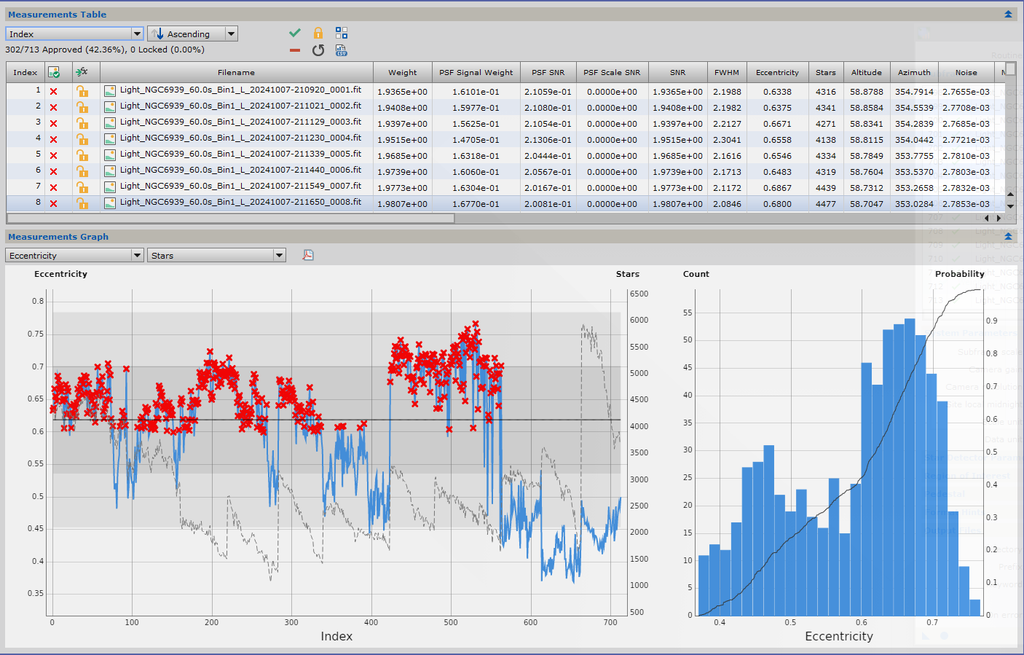
Task: Collapse the Measurements Graph section arrow
Action: 1008,236
